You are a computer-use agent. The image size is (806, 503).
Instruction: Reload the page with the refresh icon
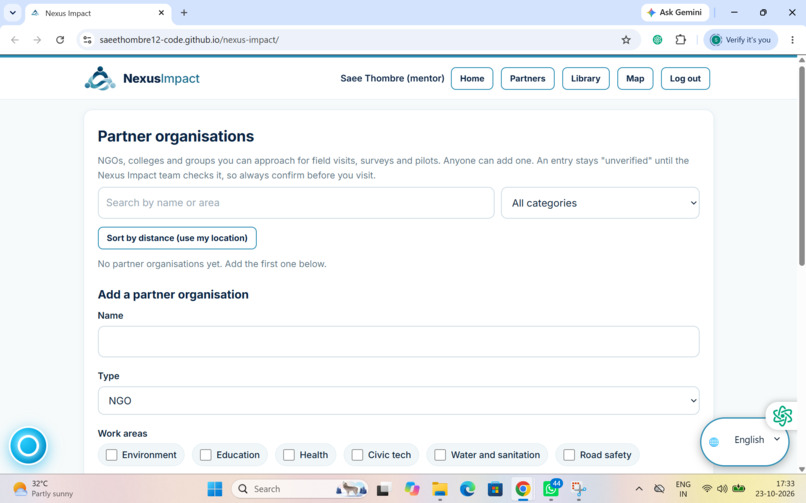[60, 40]
